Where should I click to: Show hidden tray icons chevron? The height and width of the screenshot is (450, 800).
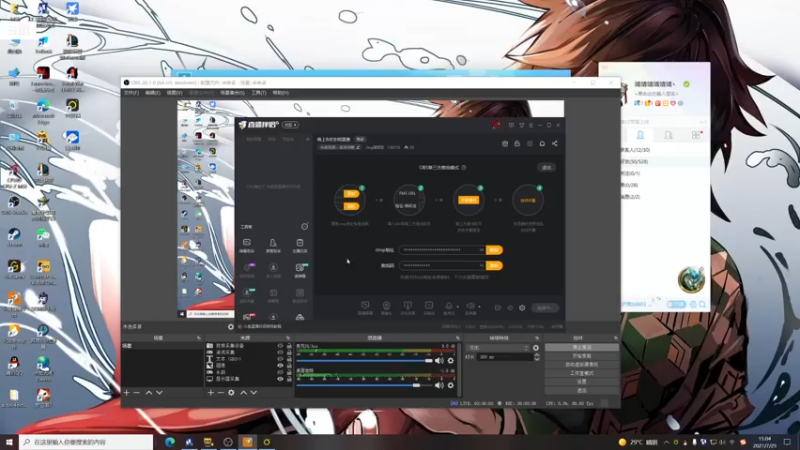pyautogui.click(x=666, y=442)
